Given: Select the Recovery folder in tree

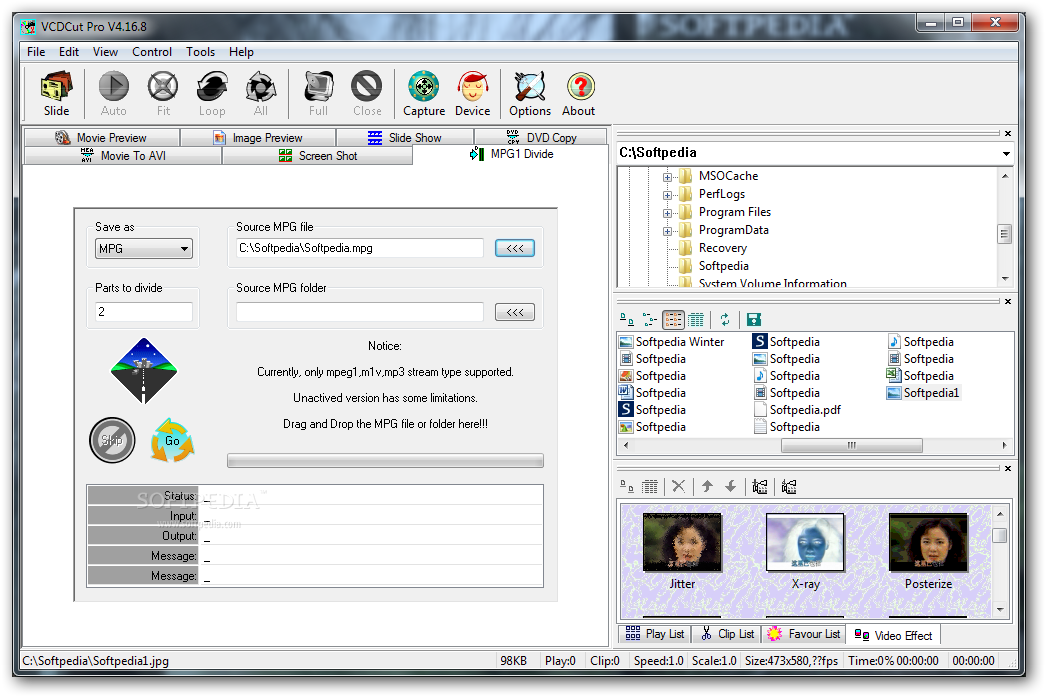Looking at the screenshot, I should (722, 248).
